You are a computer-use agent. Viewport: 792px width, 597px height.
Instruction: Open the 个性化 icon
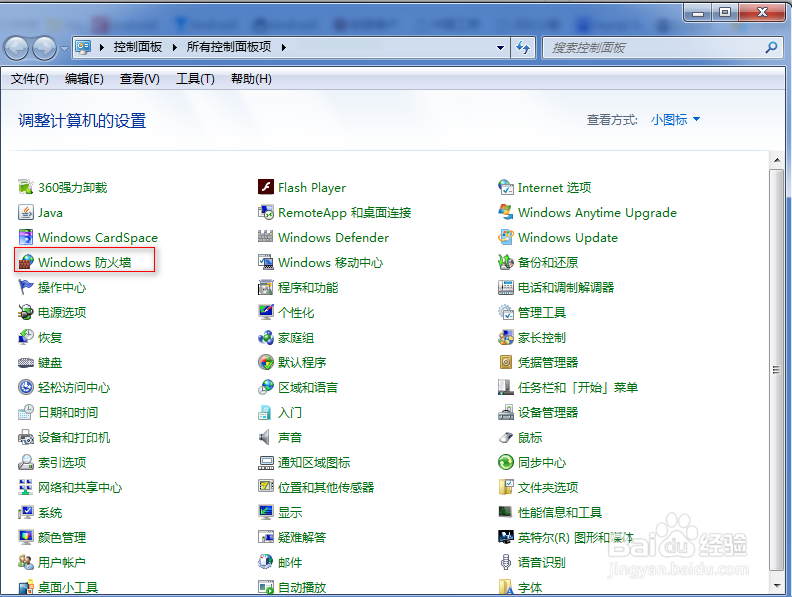(x=266, y=312)
